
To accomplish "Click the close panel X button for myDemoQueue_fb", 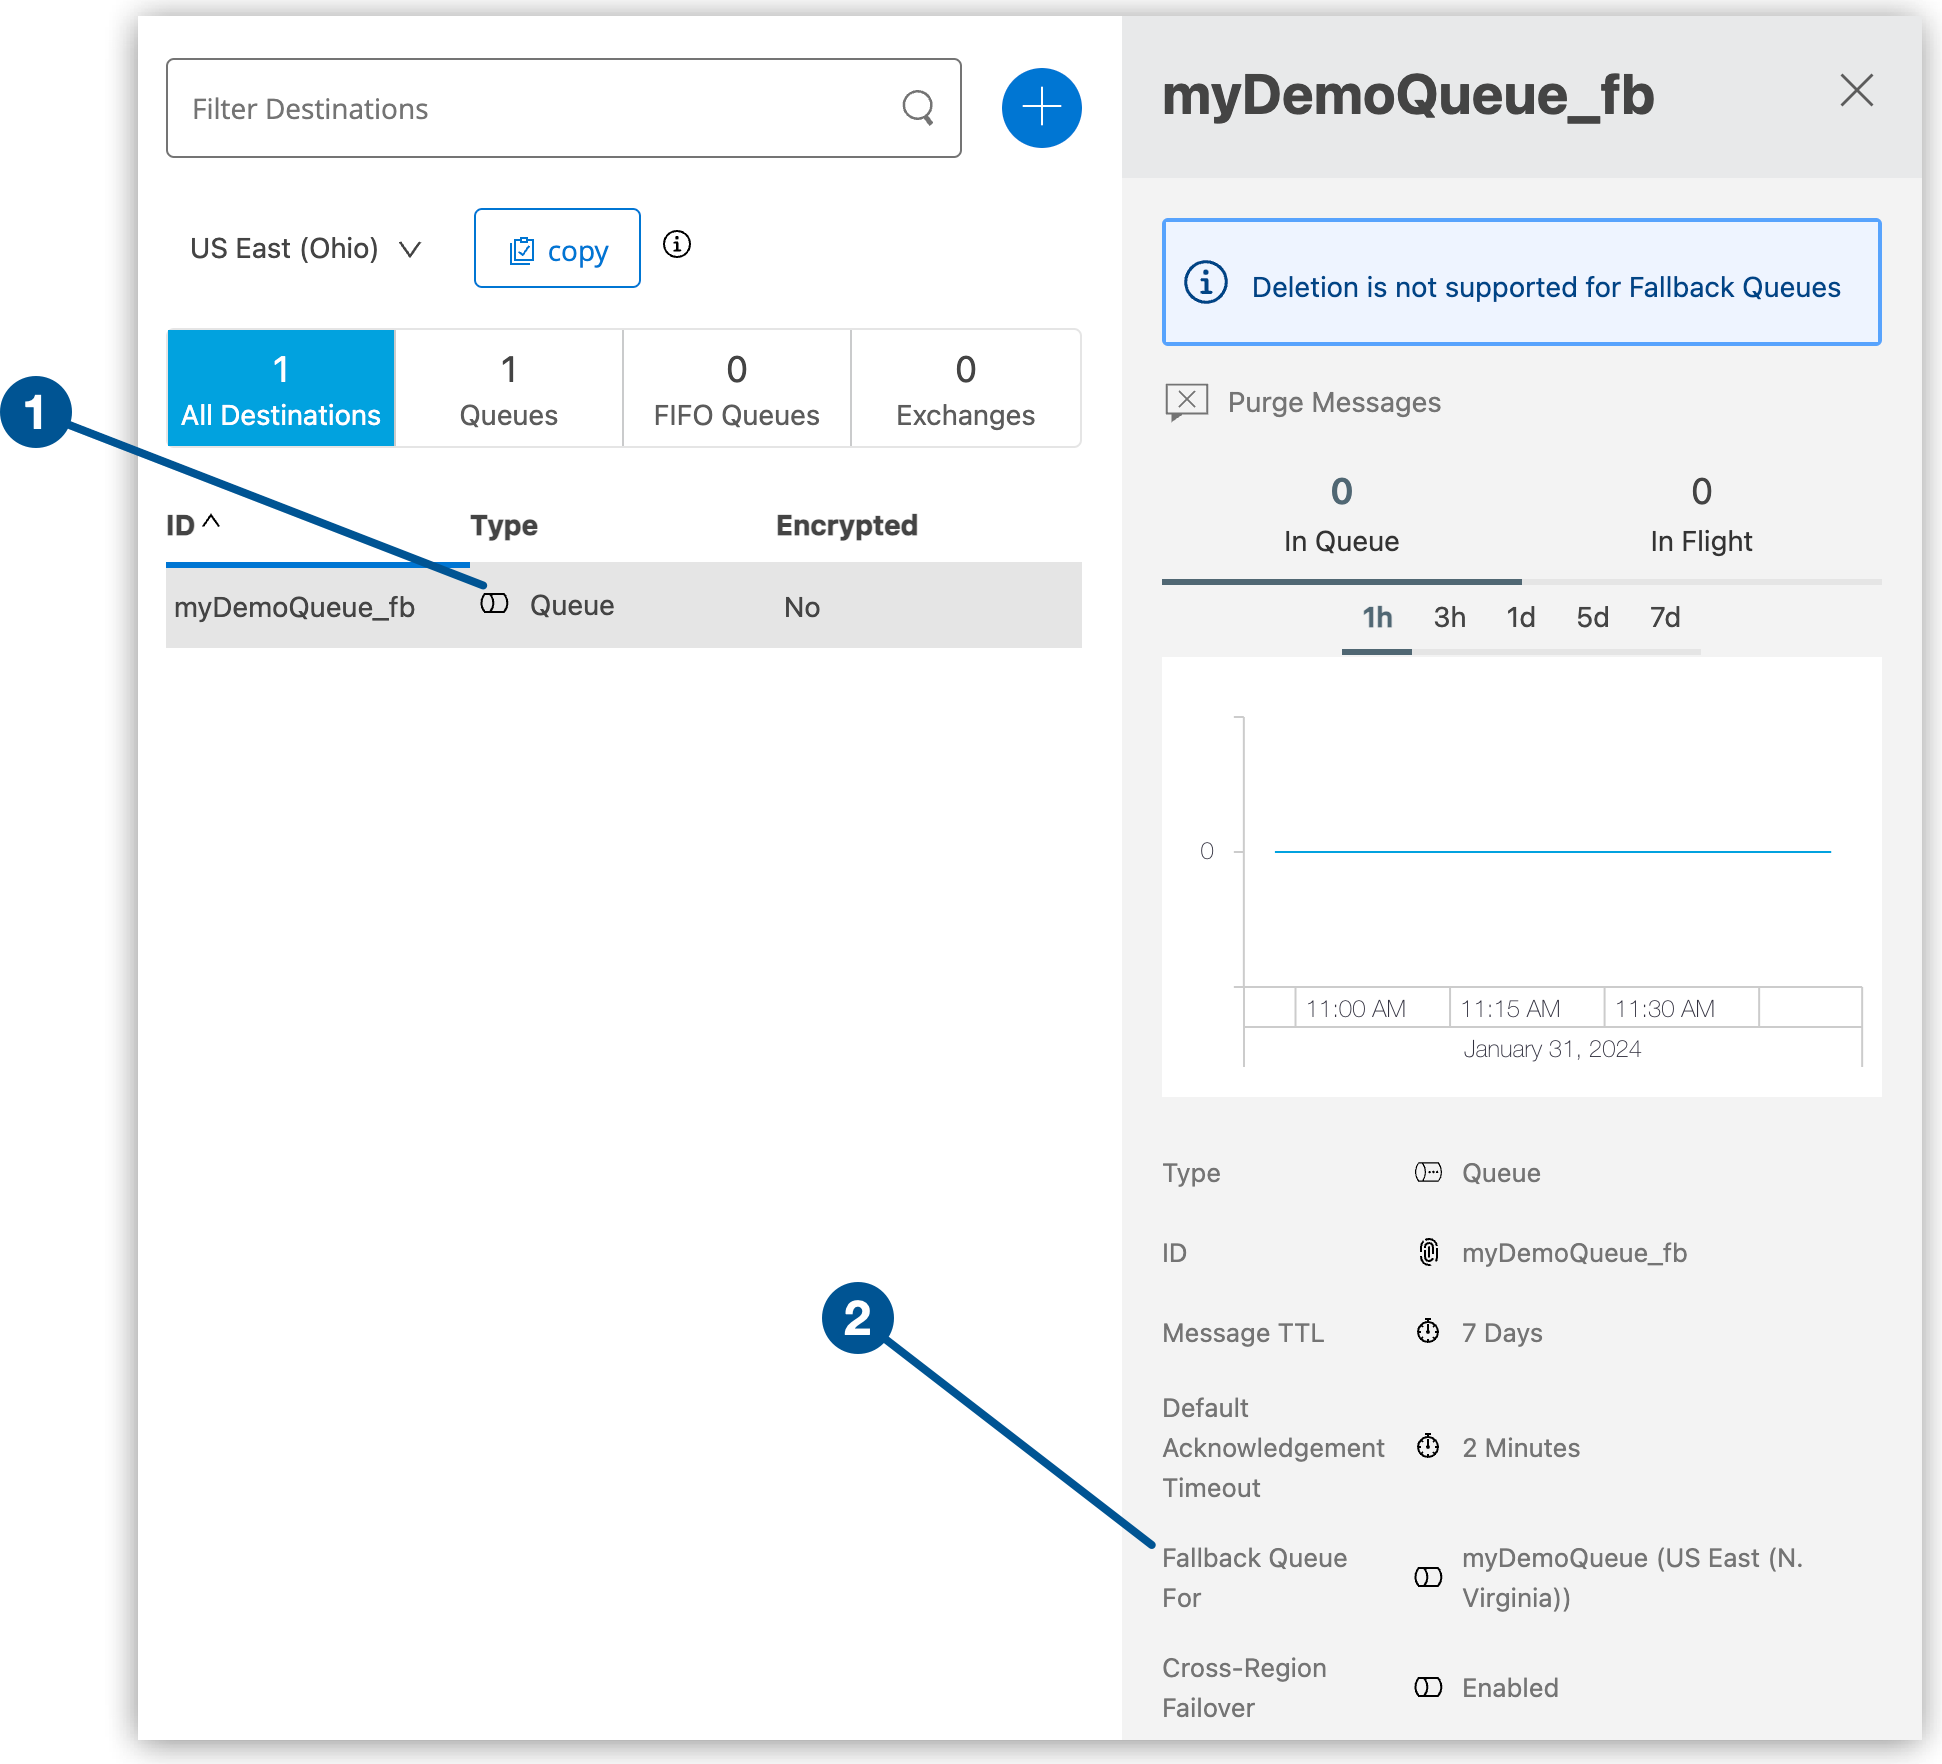I will click(x=1856, y=91).
